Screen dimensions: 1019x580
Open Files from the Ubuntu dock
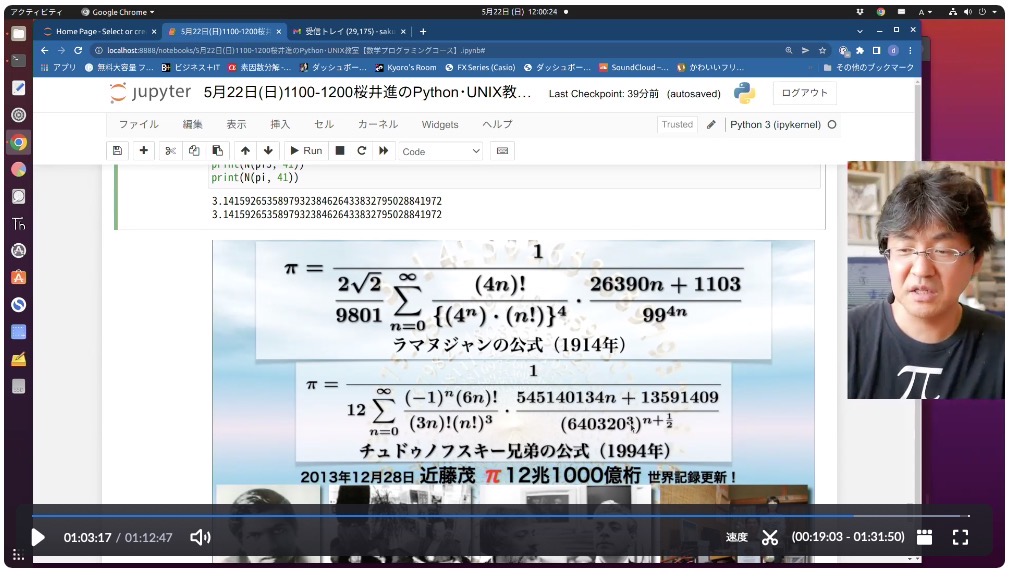point(19,33)
